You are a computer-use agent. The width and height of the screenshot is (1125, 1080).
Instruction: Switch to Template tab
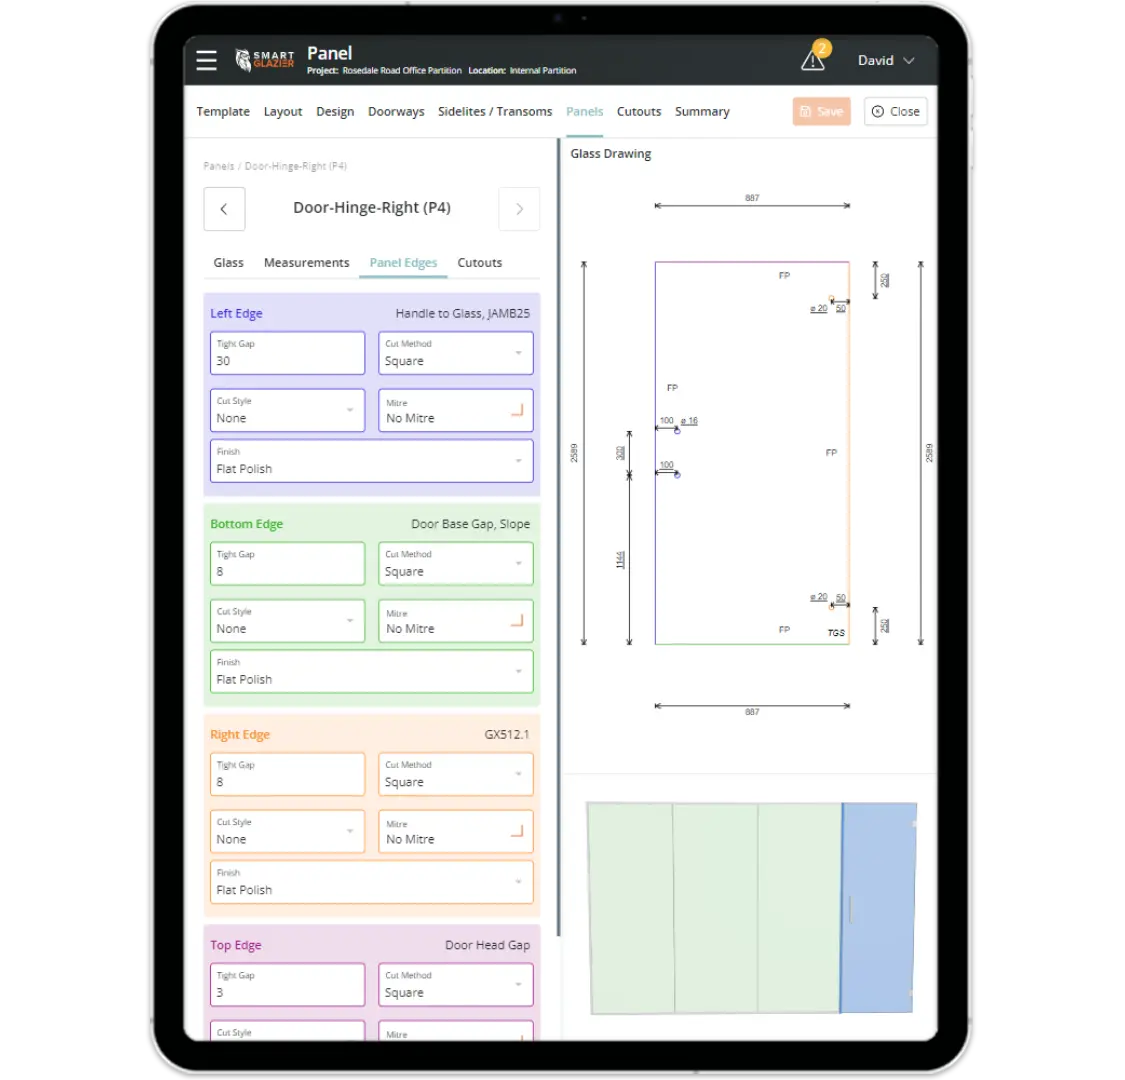click(223, 111)
